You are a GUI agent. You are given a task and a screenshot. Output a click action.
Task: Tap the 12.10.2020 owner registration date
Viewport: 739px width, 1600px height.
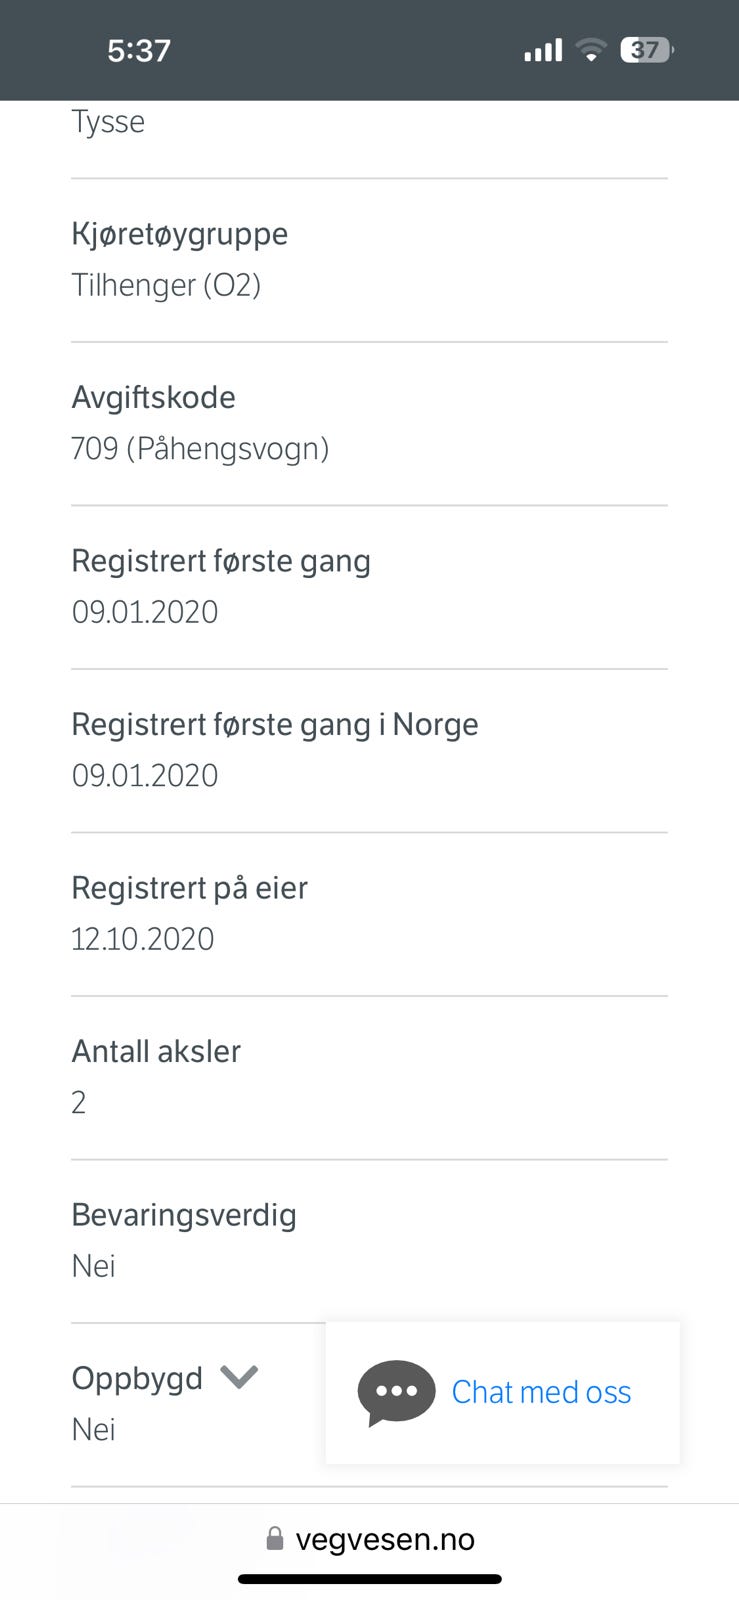(x=143, y=939)
